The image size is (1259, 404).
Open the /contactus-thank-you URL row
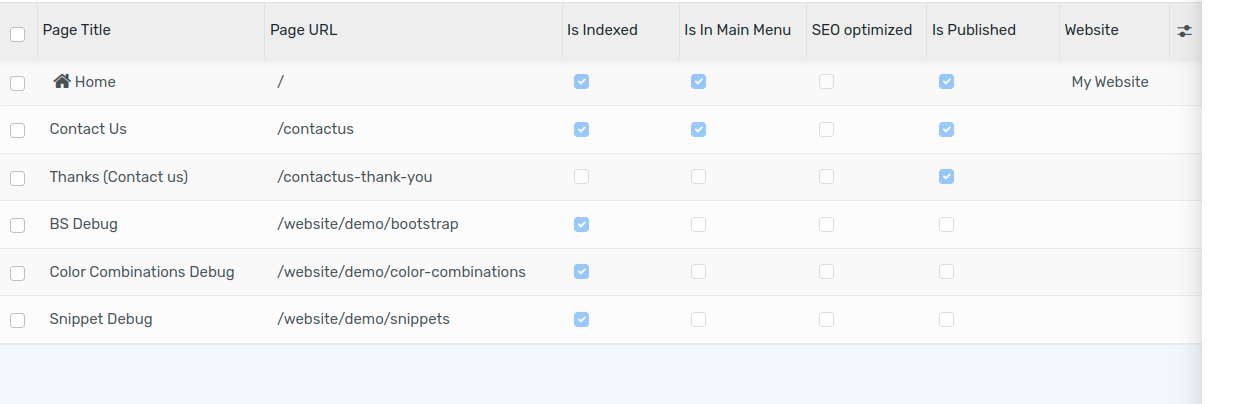(355, 177)
